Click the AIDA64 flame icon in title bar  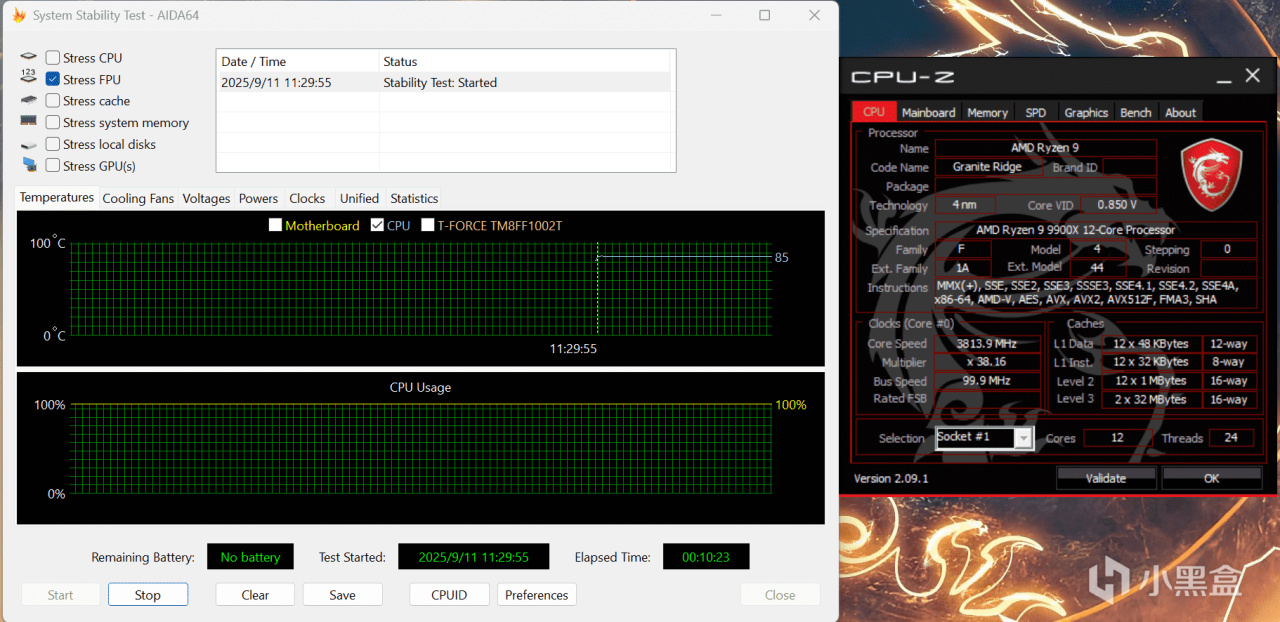click(x=19, y=16)
